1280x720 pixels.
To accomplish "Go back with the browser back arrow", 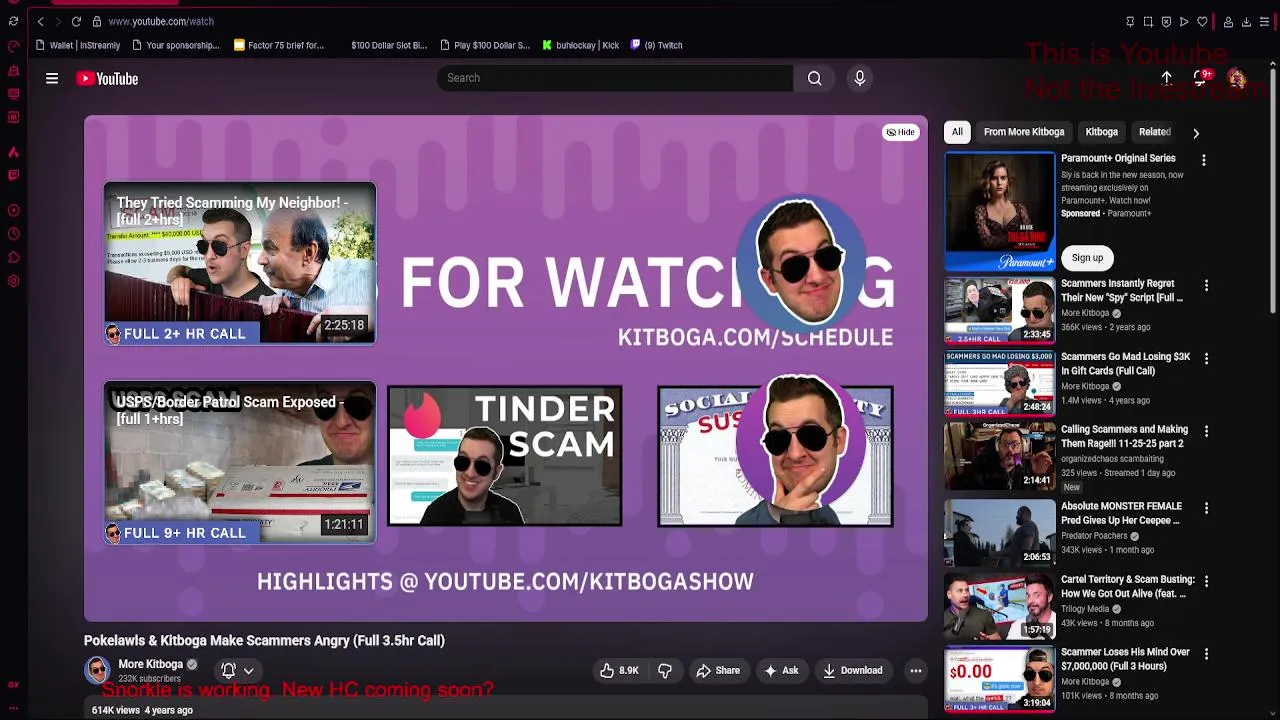I will (41, 21).
